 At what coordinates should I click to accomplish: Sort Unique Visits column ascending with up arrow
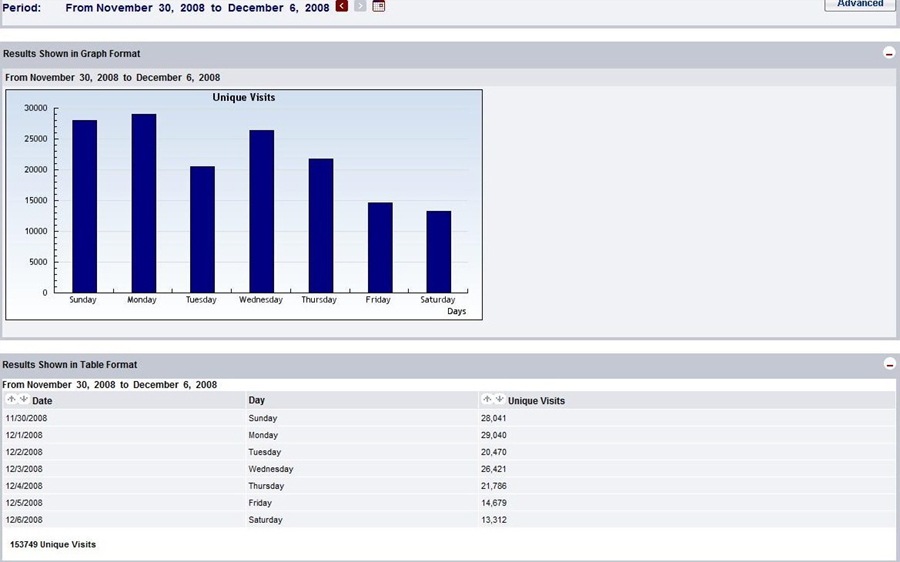(x=487, y=400)
